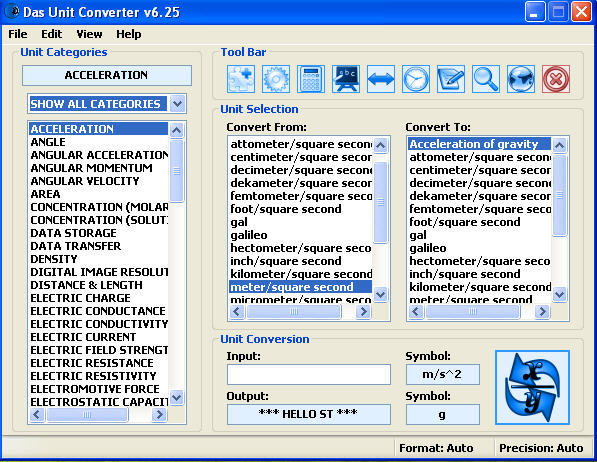Screen dimensions: 597x462
Task: Select AREA category
Action: coord(99,194)
